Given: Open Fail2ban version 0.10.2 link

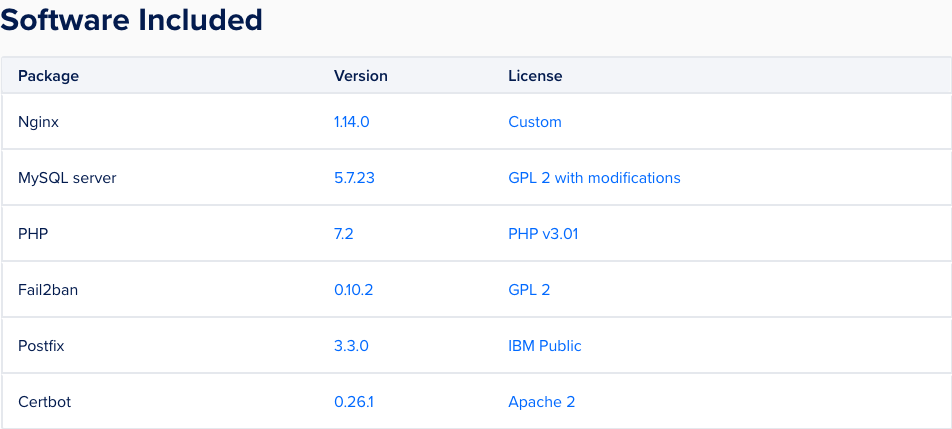Looking at the screenshot, I should click(x=353, y=290).
